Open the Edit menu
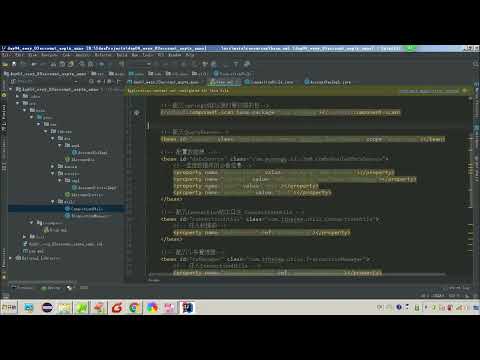 [19, 55]
